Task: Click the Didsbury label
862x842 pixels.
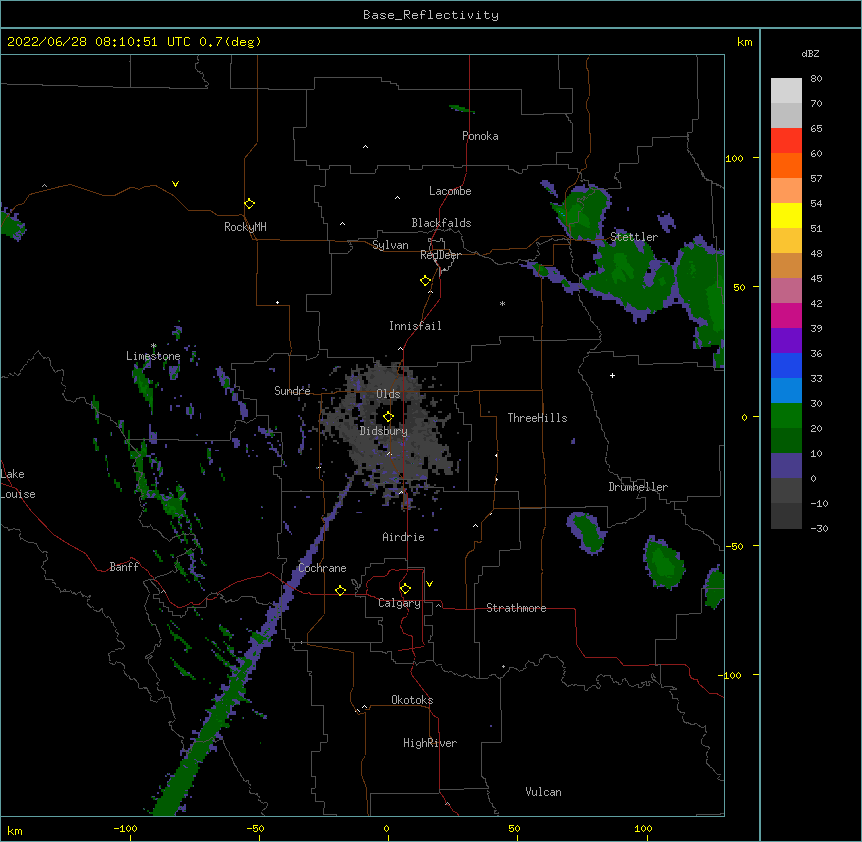Action: coord(383,431)
